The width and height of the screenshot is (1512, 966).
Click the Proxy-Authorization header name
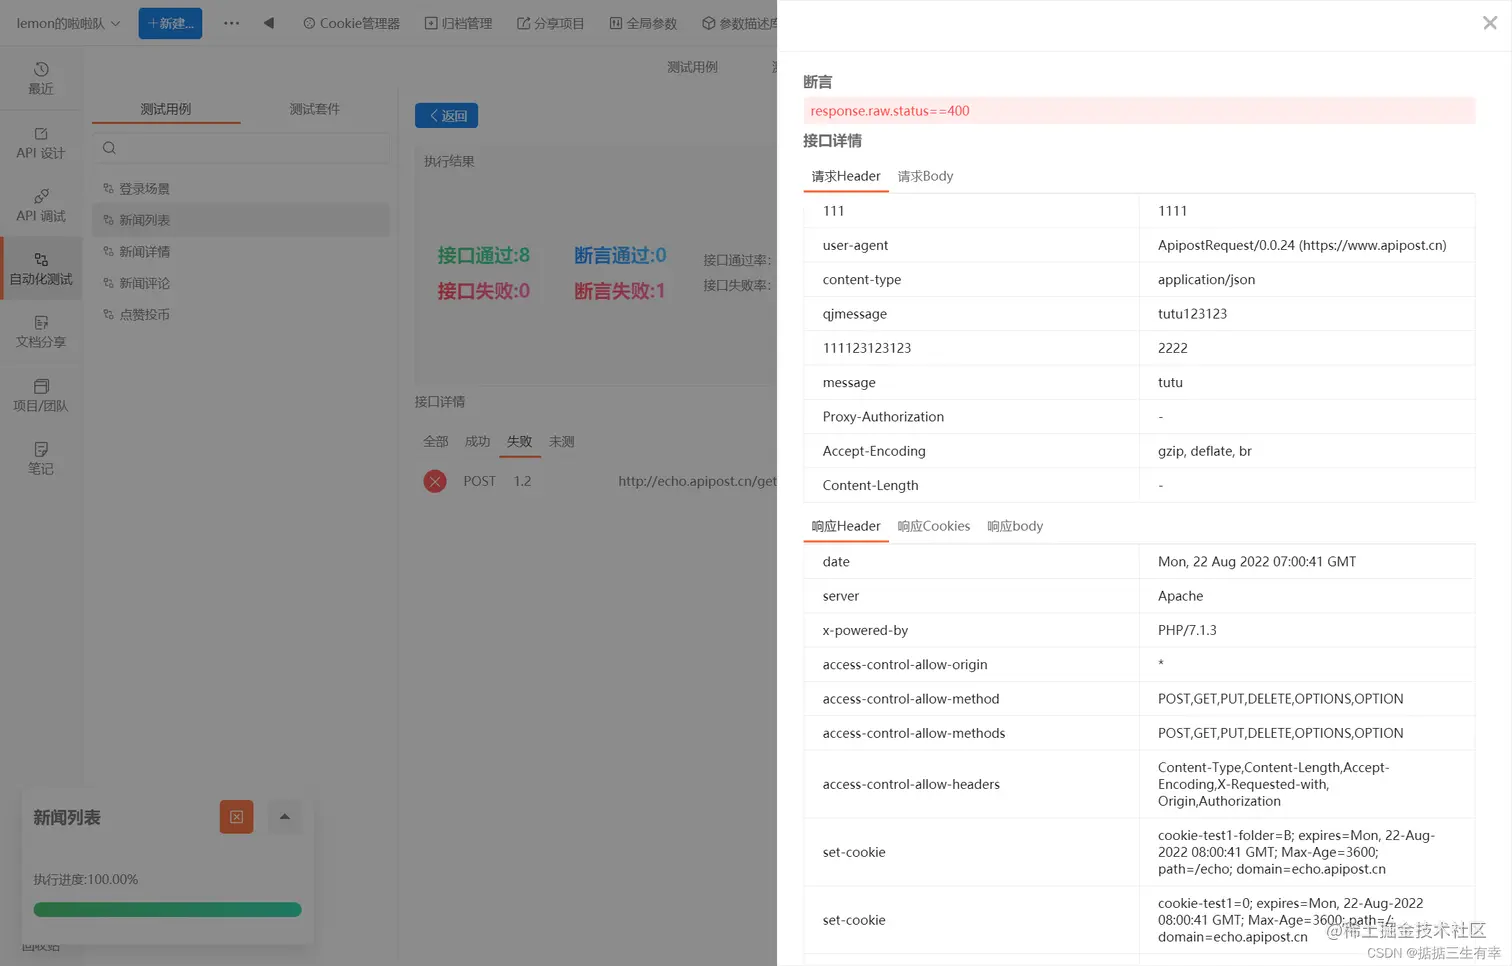pos(883,417)
